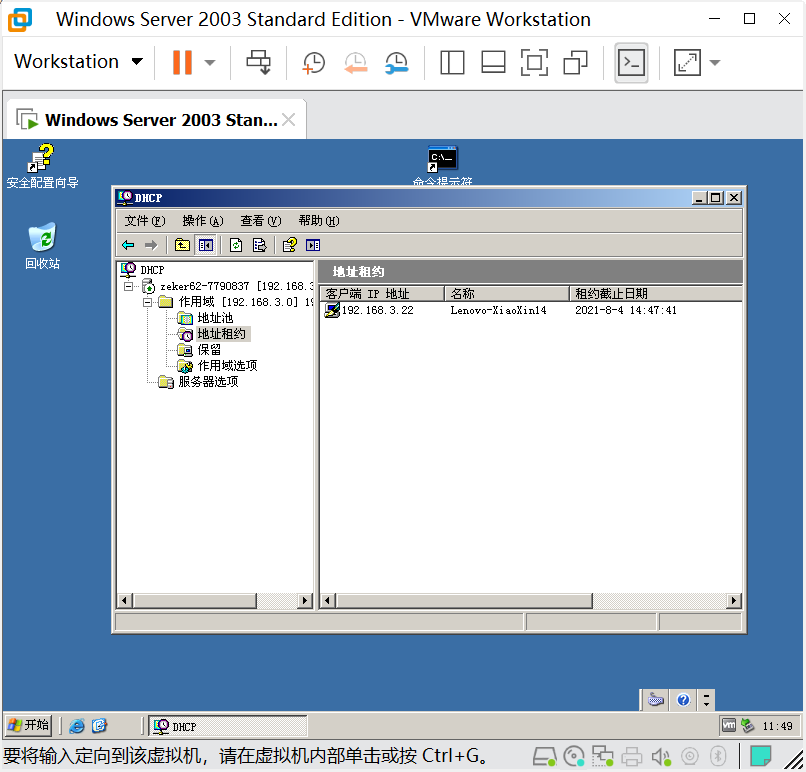This screenshot has width=806, height=772.
Task: Open the language bar options arrow
Action: pyautogui.click(x=706, y=700)
